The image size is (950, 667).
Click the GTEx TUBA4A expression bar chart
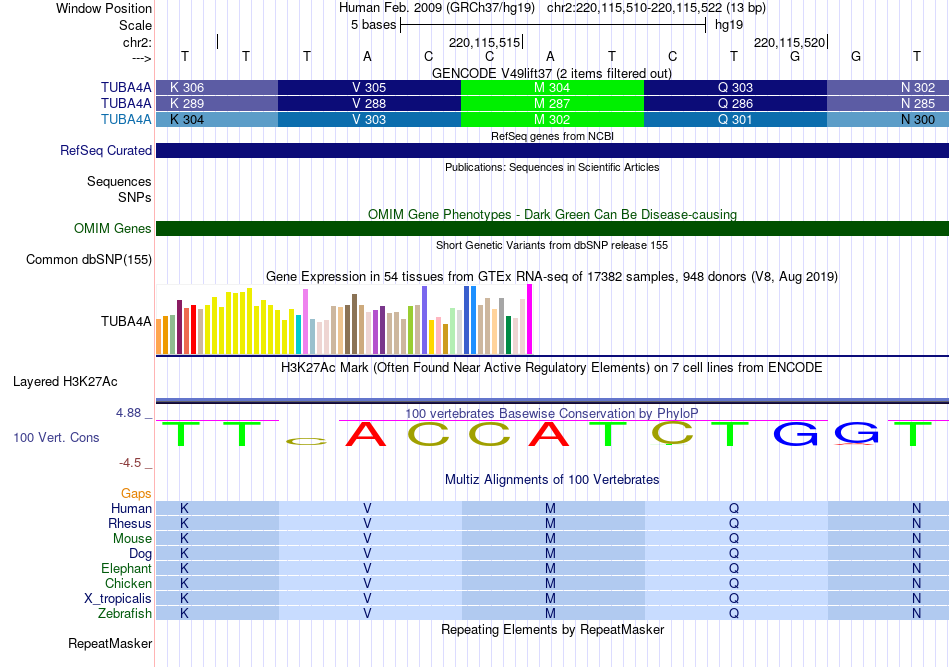(x=344, y=319)
